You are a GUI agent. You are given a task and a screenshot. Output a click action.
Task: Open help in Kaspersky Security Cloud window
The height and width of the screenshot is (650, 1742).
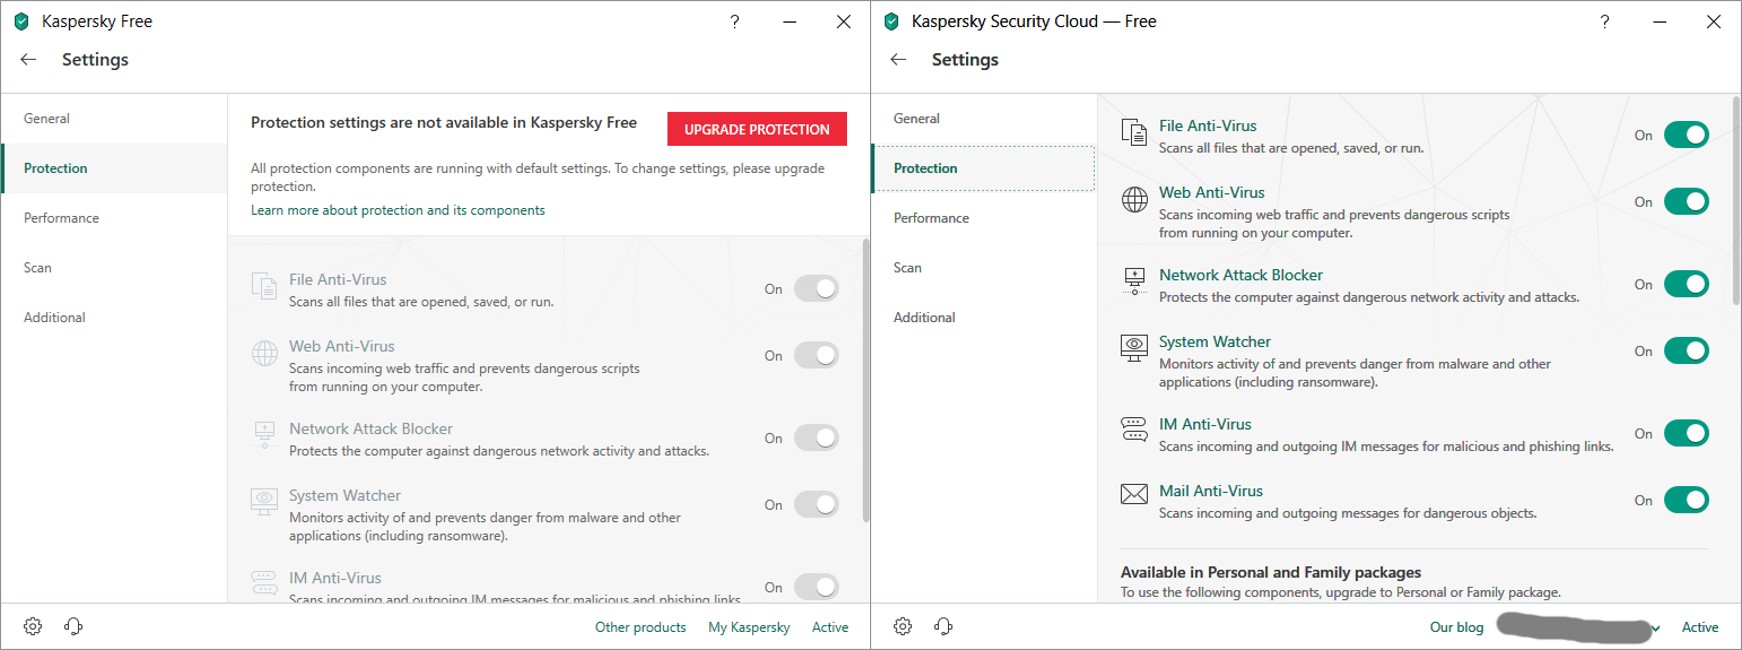1604,22
